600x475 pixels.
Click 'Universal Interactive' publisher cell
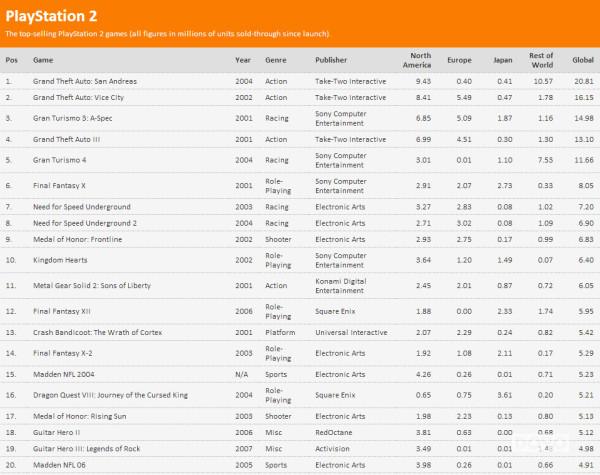351,332
